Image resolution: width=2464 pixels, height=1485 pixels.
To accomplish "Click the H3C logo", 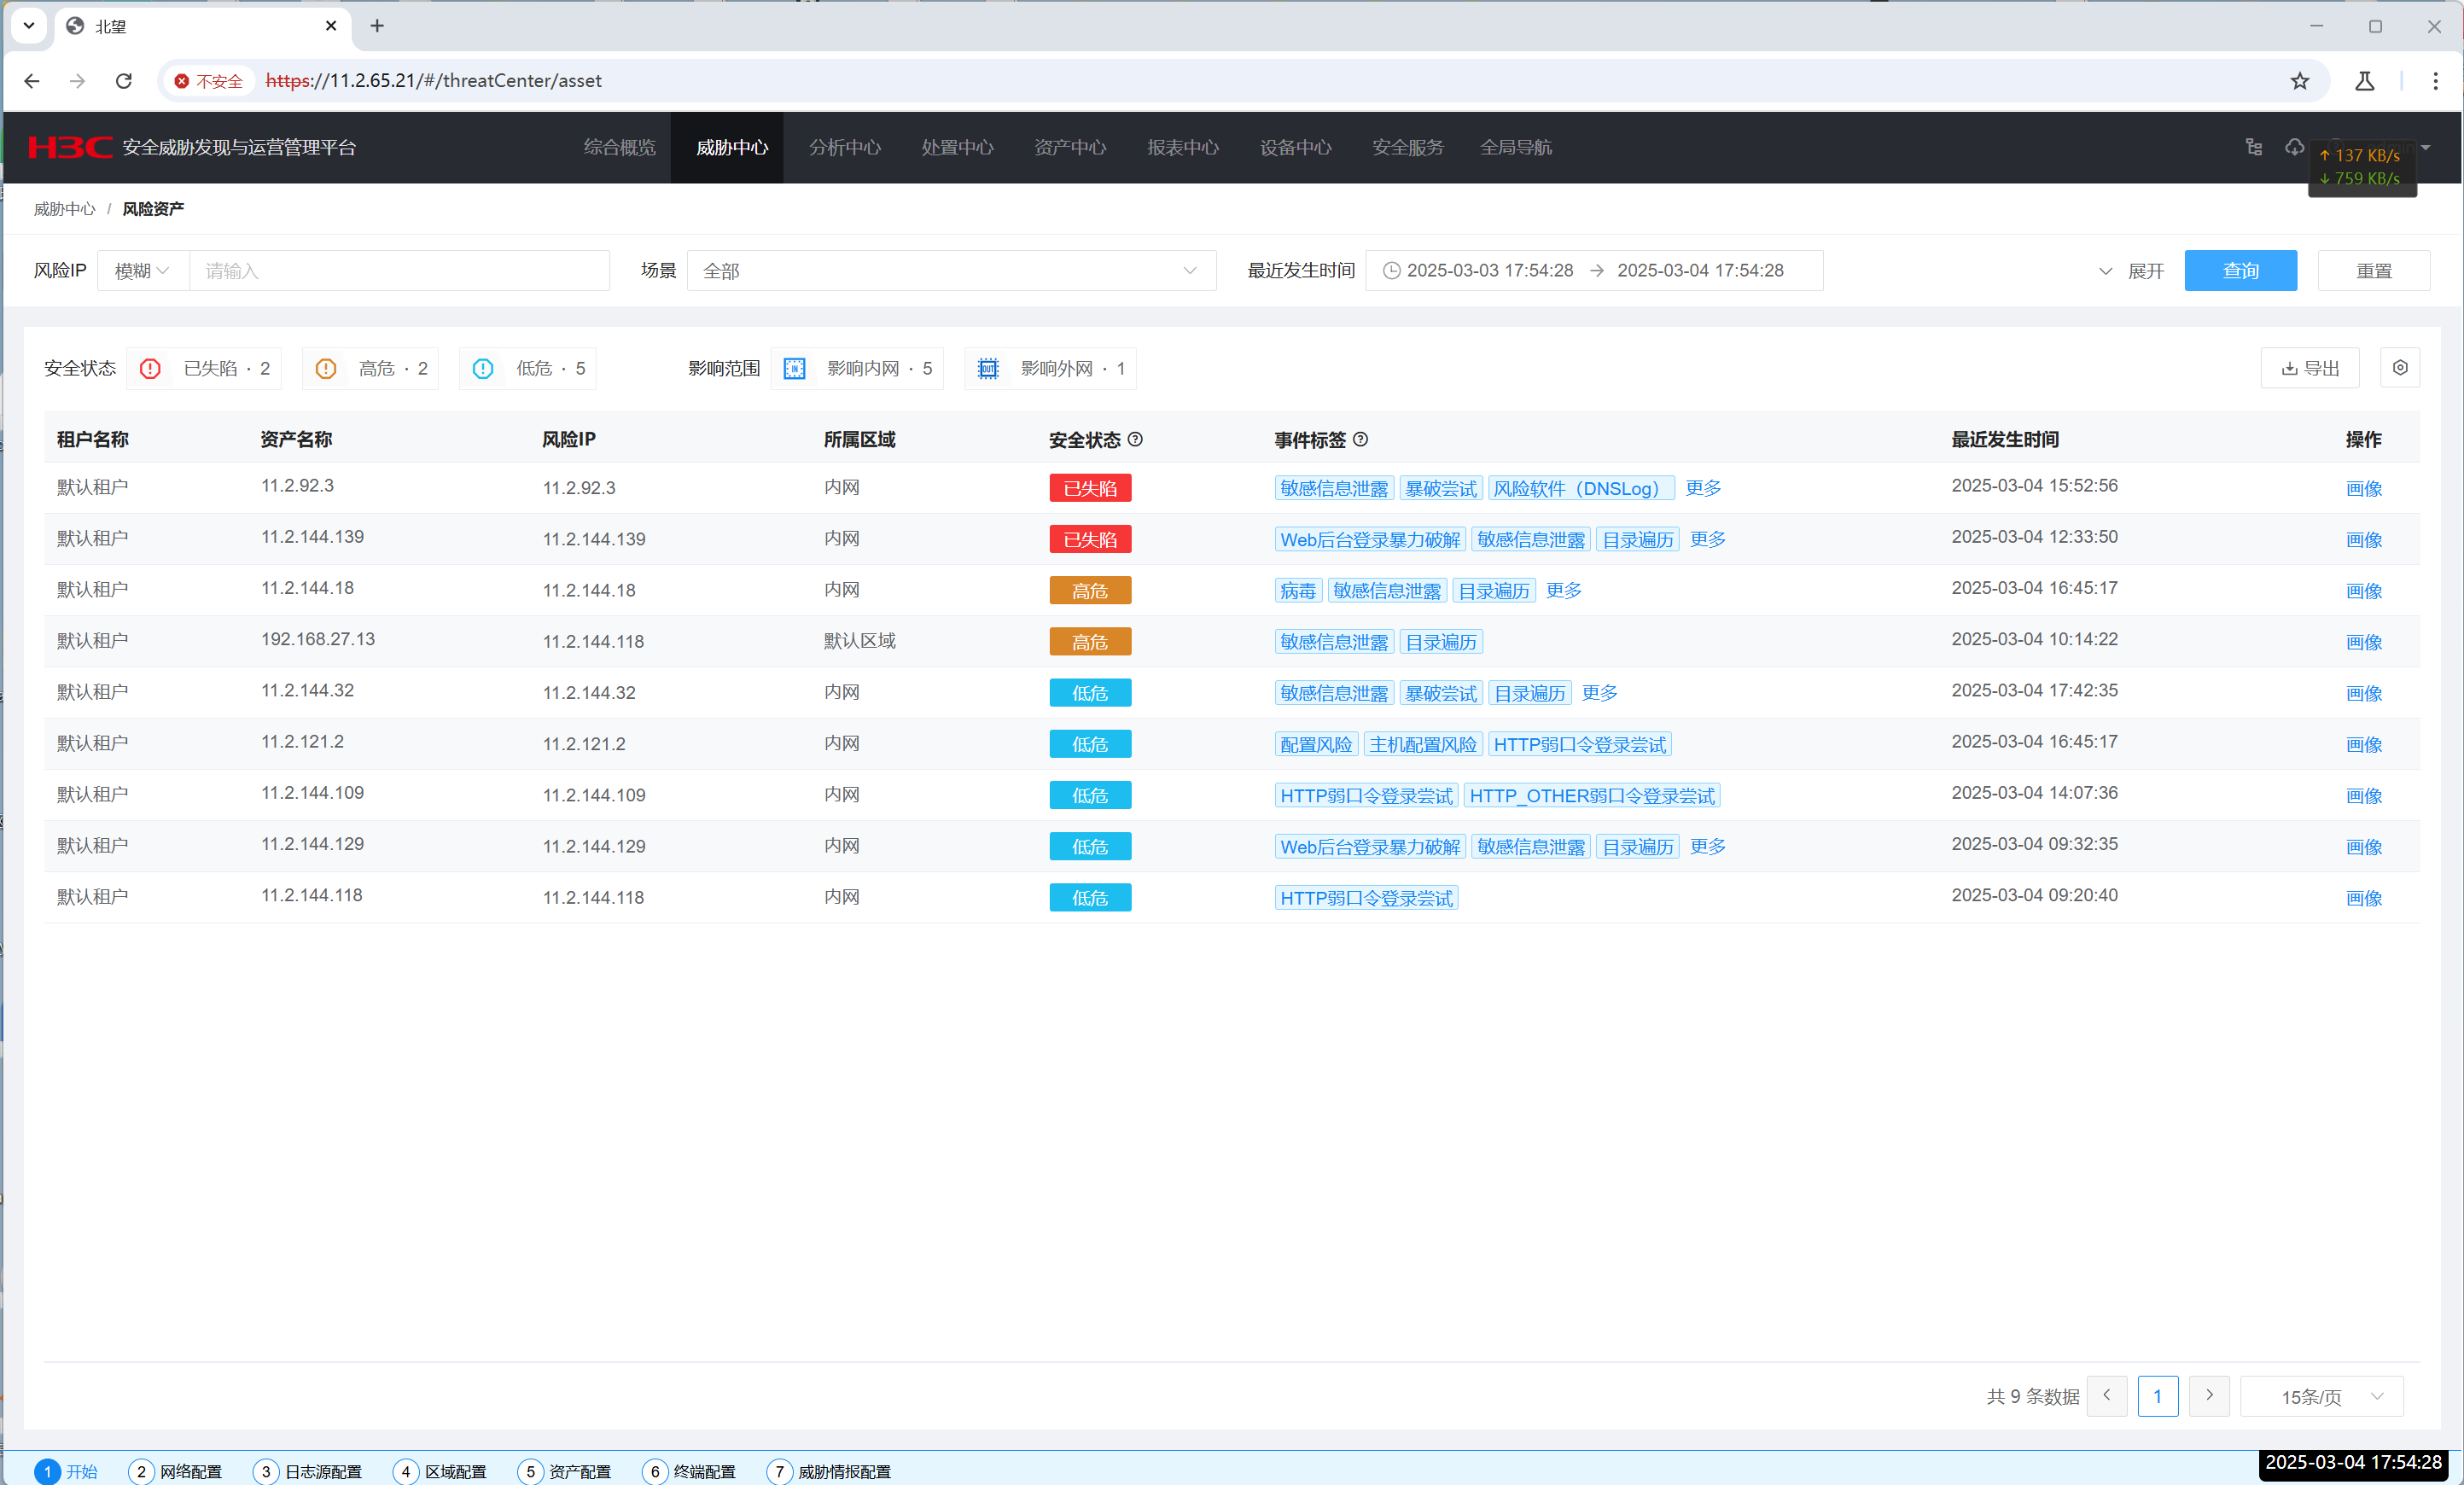I will [70, 147].
